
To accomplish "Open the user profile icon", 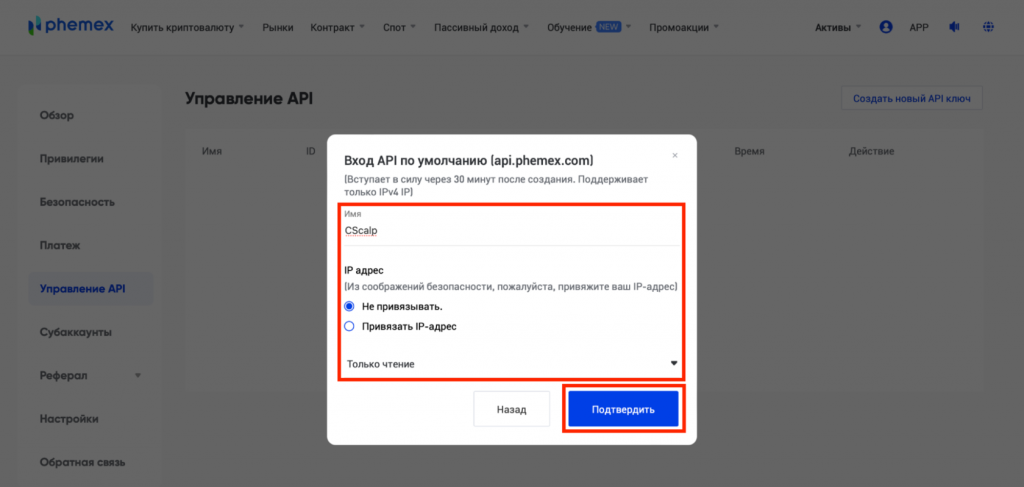I will coord(886,27).
